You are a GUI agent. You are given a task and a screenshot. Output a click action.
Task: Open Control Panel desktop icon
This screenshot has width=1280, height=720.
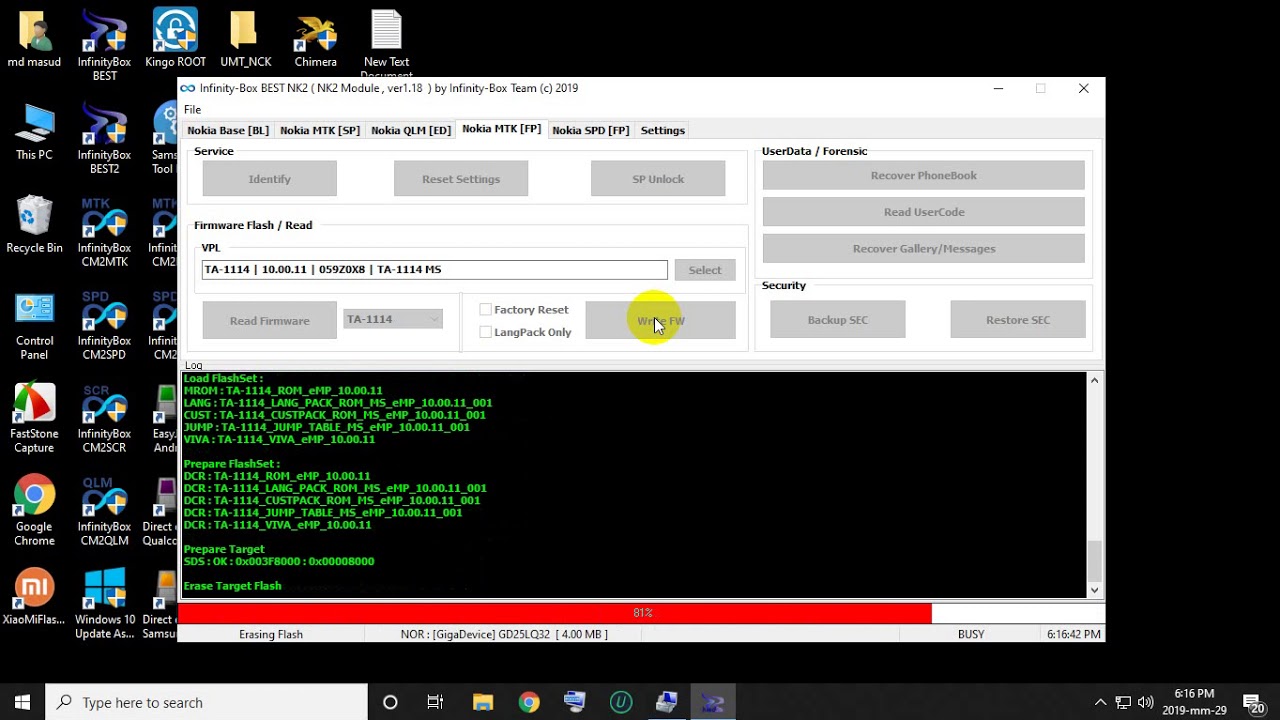tap(34, 324)
